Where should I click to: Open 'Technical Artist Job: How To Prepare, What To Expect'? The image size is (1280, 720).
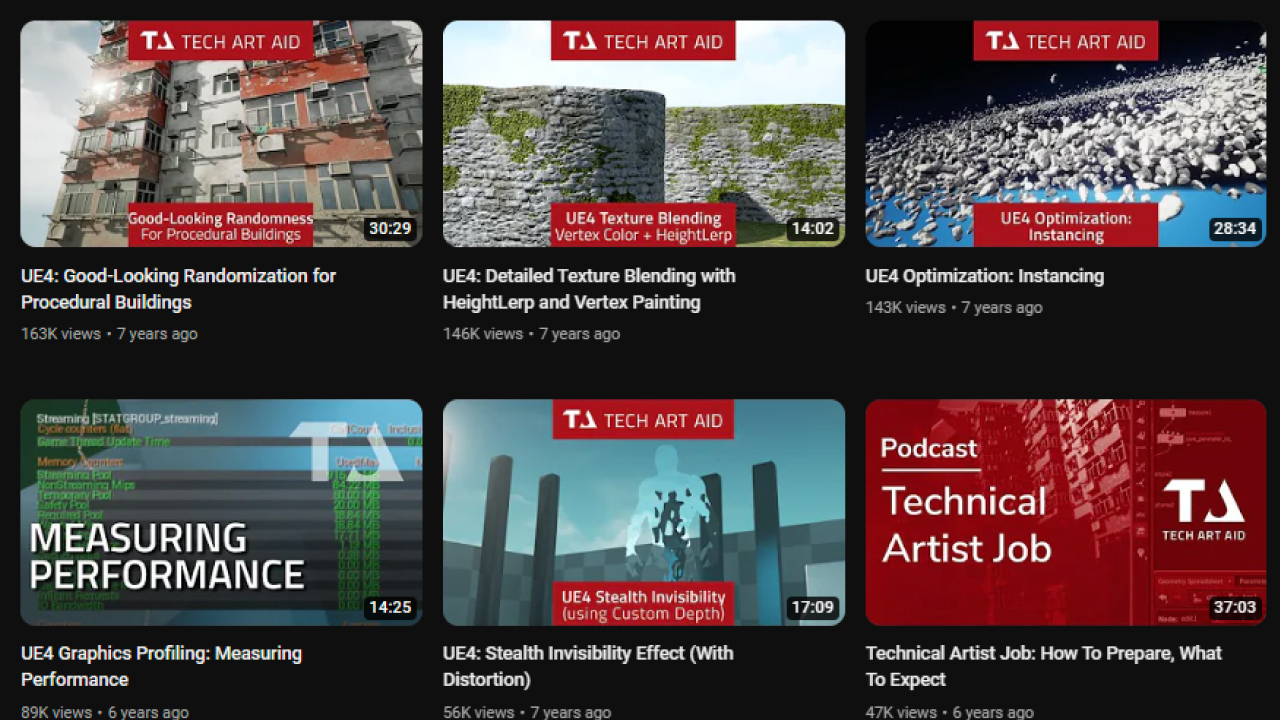(x=1043, y=666)
